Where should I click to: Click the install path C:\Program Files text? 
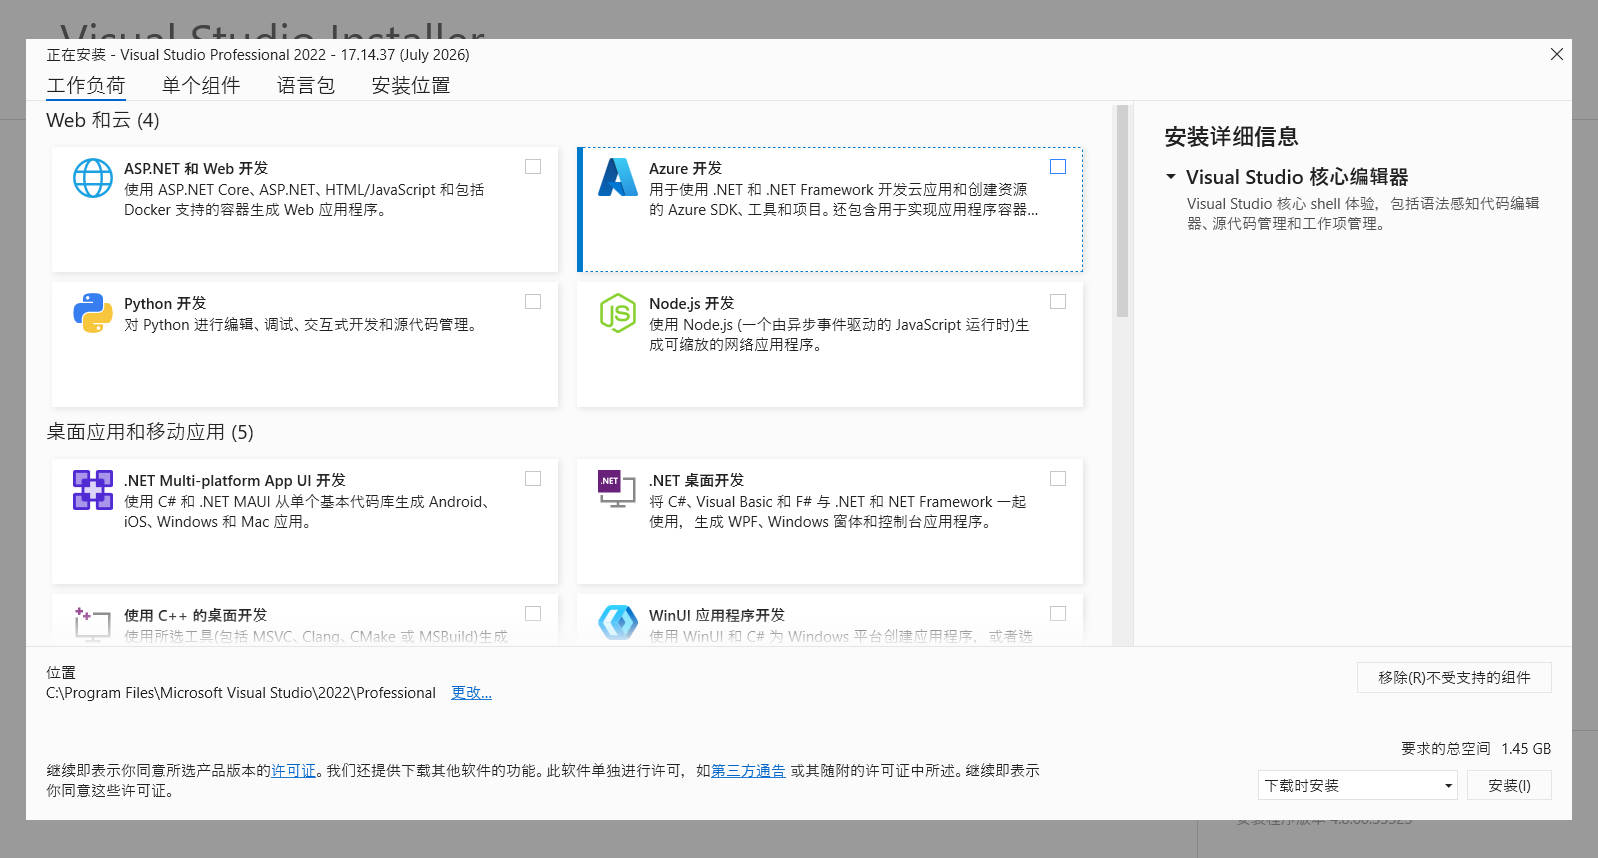241,693
